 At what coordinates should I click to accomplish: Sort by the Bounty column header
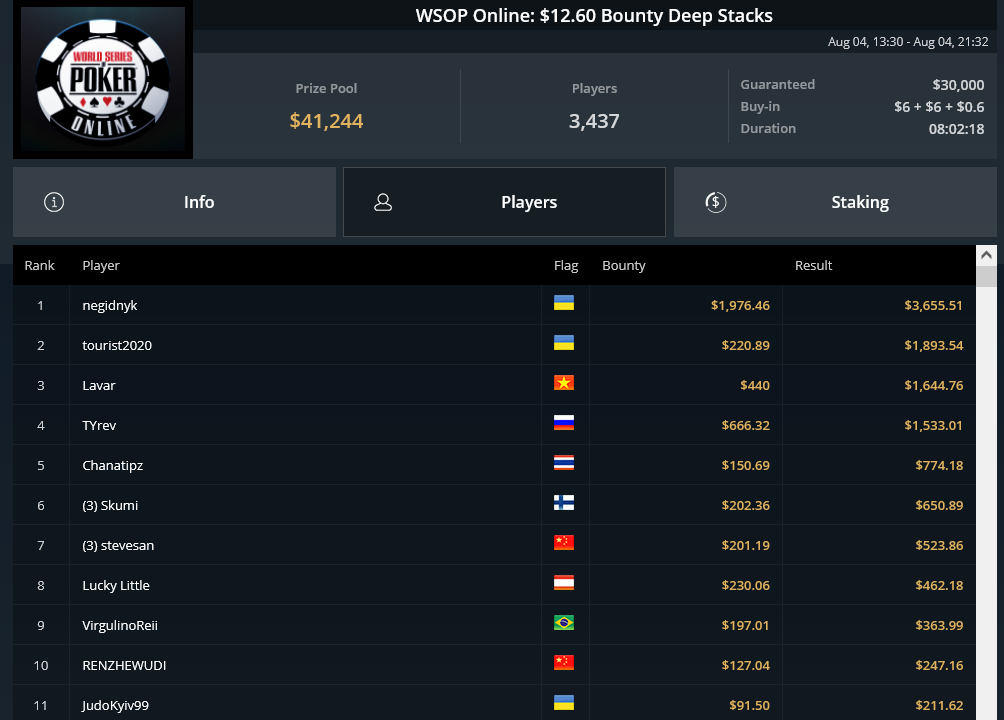click(624, 265)
